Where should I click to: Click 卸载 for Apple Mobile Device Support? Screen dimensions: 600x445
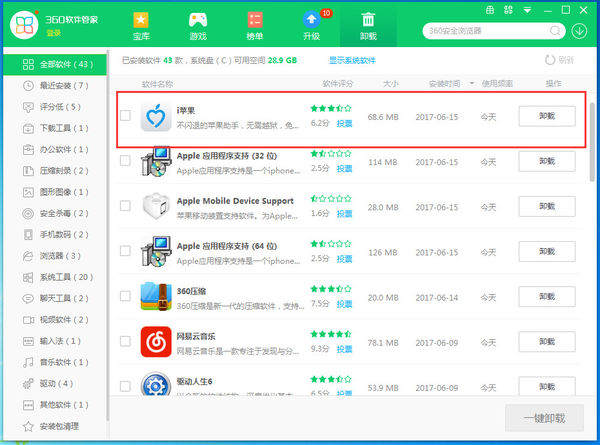pyautogui.click(x=547, y=206)
